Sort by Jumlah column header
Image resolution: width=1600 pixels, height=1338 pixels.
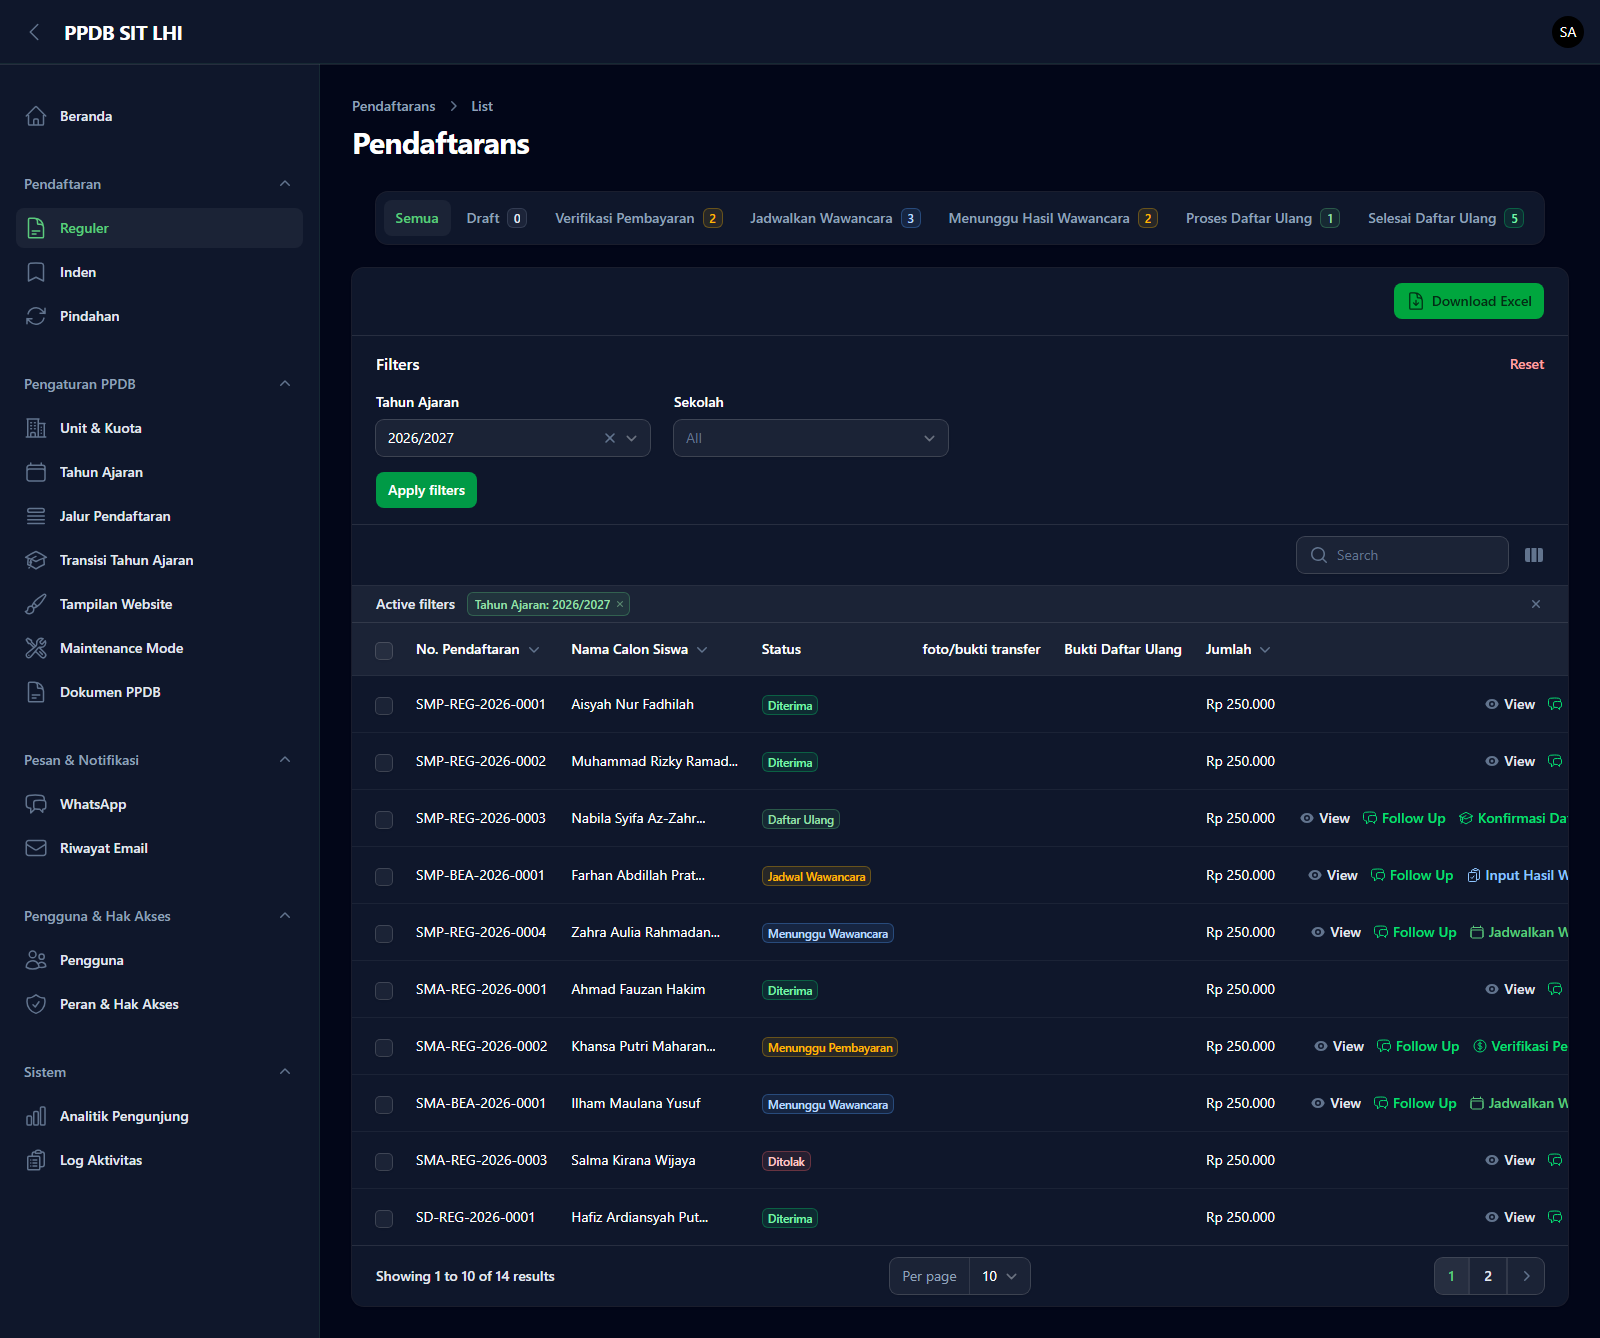click(1238, 649)
